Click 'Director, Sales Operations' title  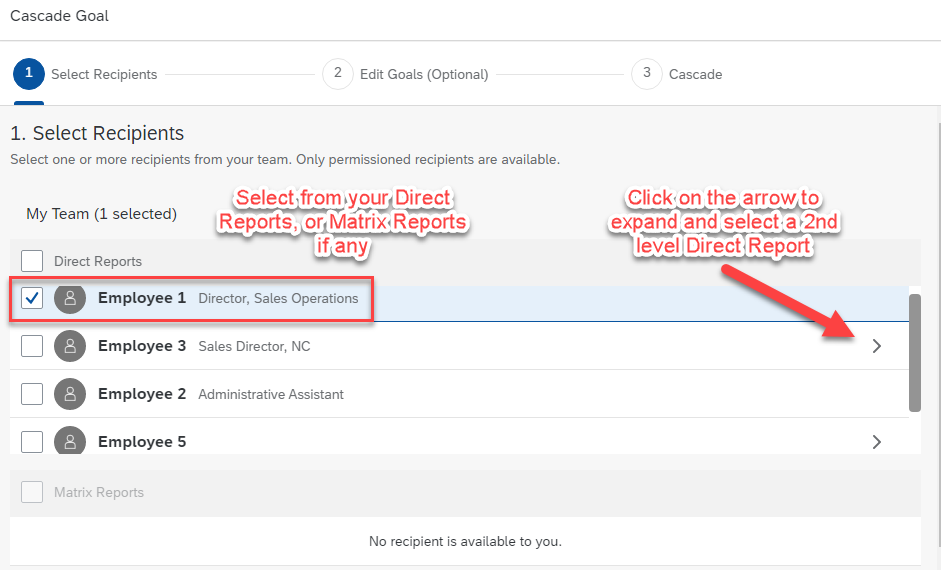coord(278,299)
